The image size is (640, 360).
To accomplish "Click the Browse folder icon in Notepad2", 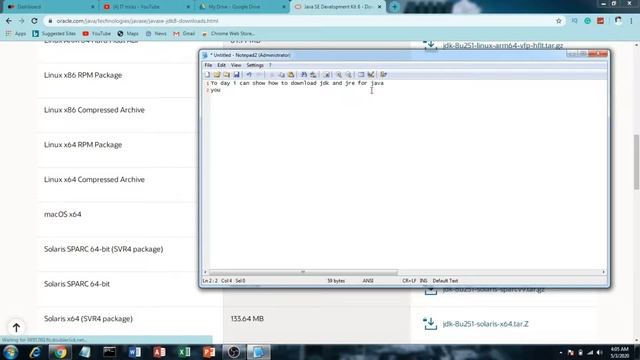I will (x=227, y=75).
